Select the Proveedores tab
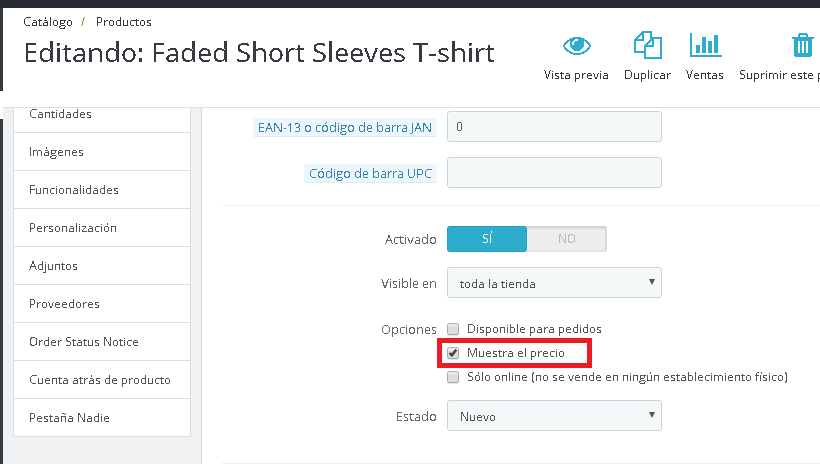The image size is (820, 464). (65, 304)
